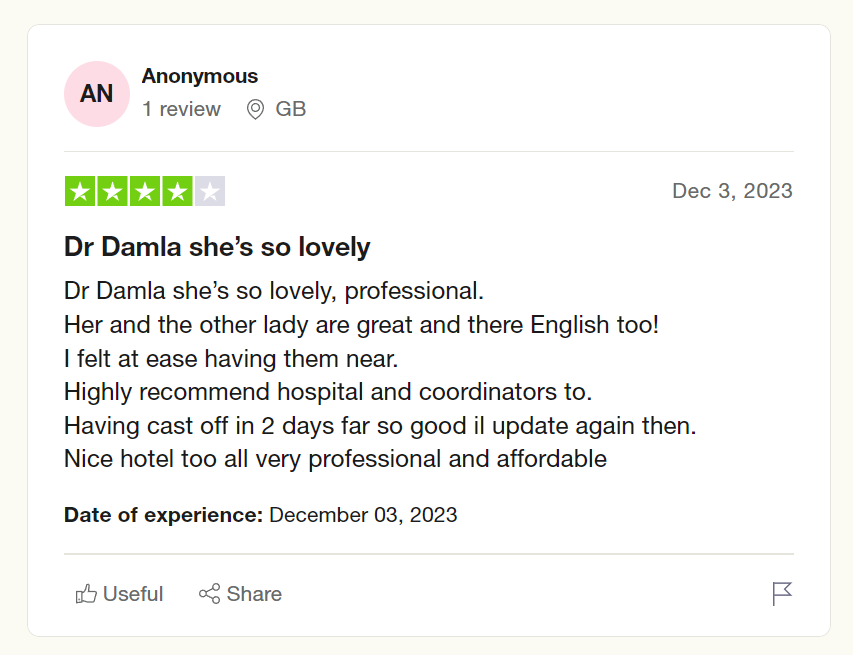The height and width of the screenshot is (655, 853).
Task: Click the Useful button label
Action: (133, 594)
